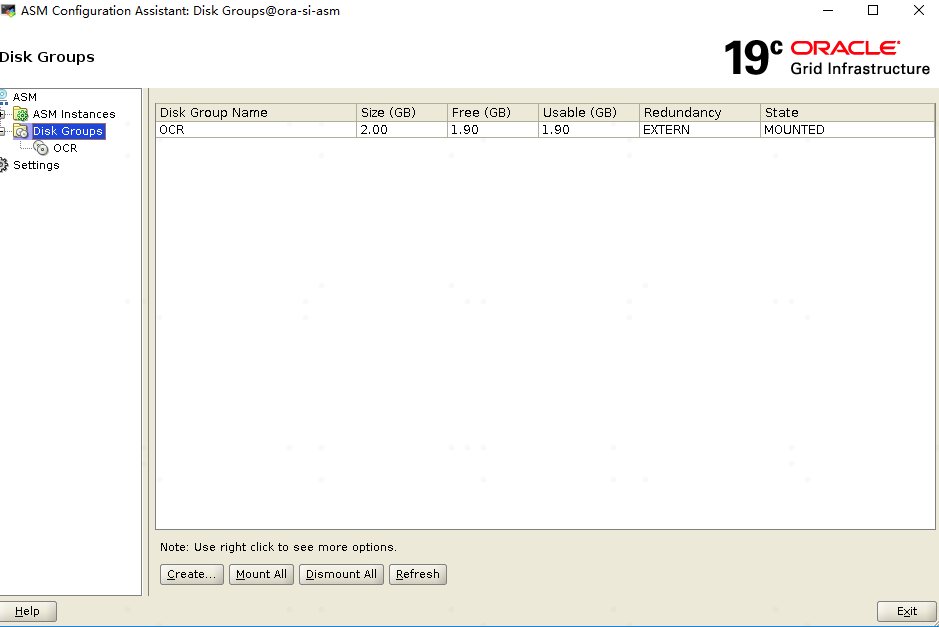
Task: Select Disk Groups in the tree
Action: pyautogui.click(x=68, y=131)
